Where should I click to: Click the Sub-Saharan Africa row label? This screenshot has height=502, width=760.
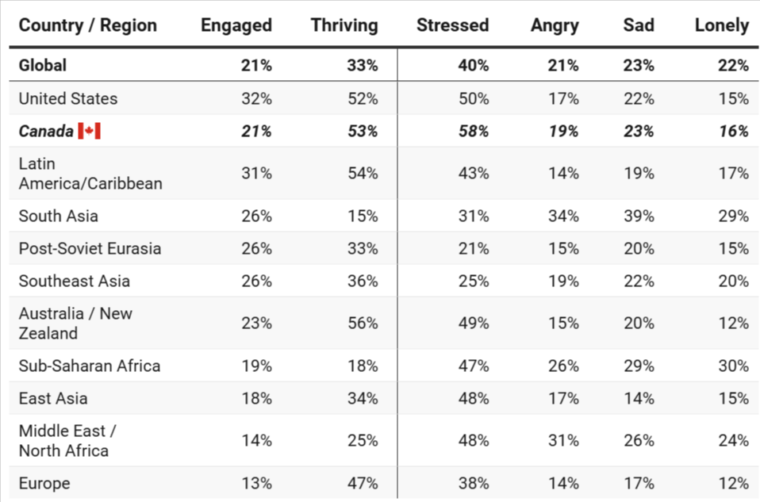[x=89, y=366]
